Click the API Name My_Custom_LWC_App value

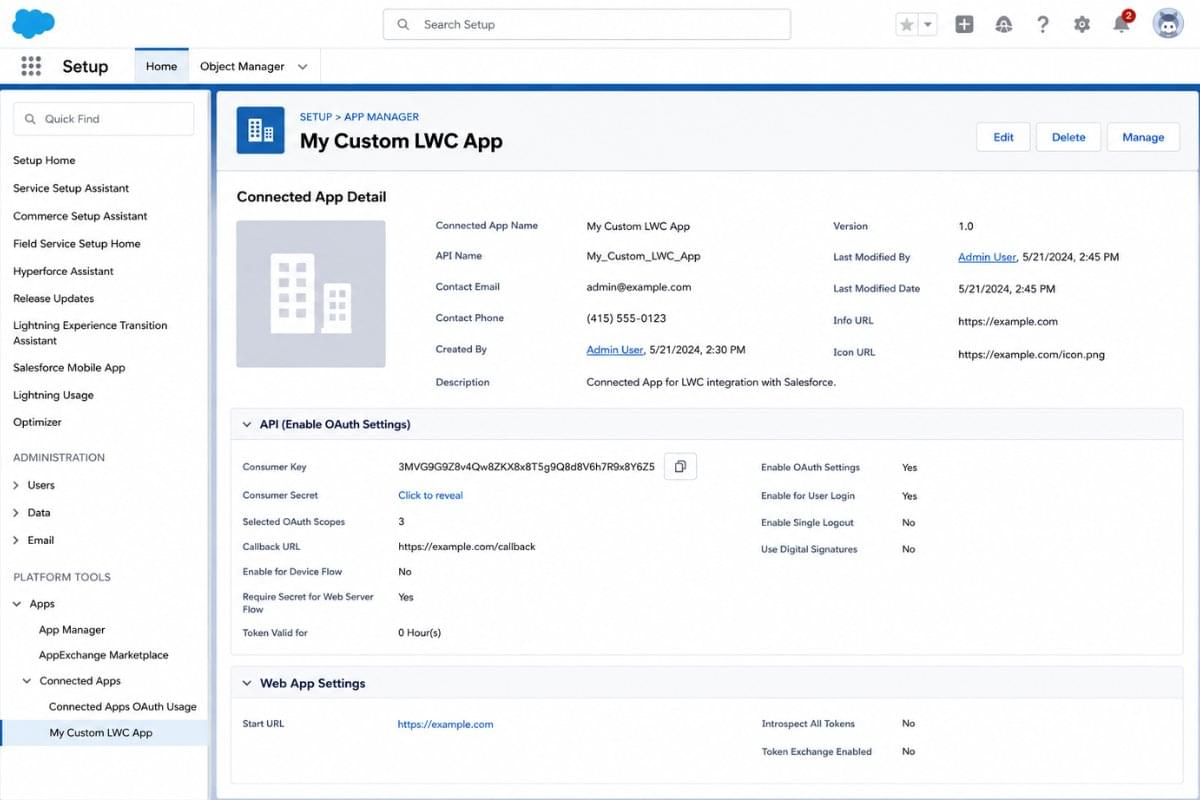click(x=643, y=256)
